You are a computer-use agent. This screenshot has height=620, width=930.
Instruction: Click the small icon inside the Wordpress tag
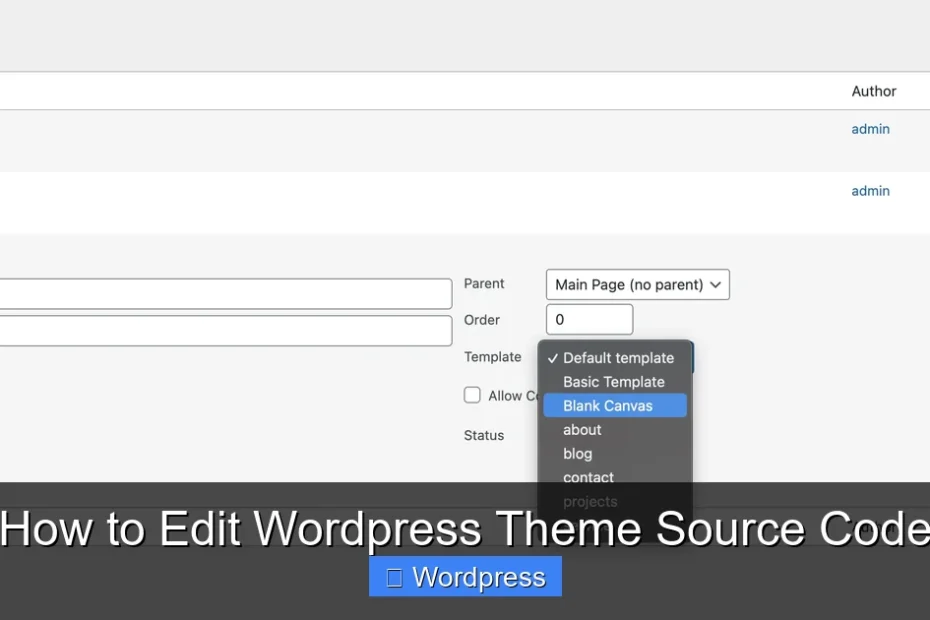click(x=394, y=576)
